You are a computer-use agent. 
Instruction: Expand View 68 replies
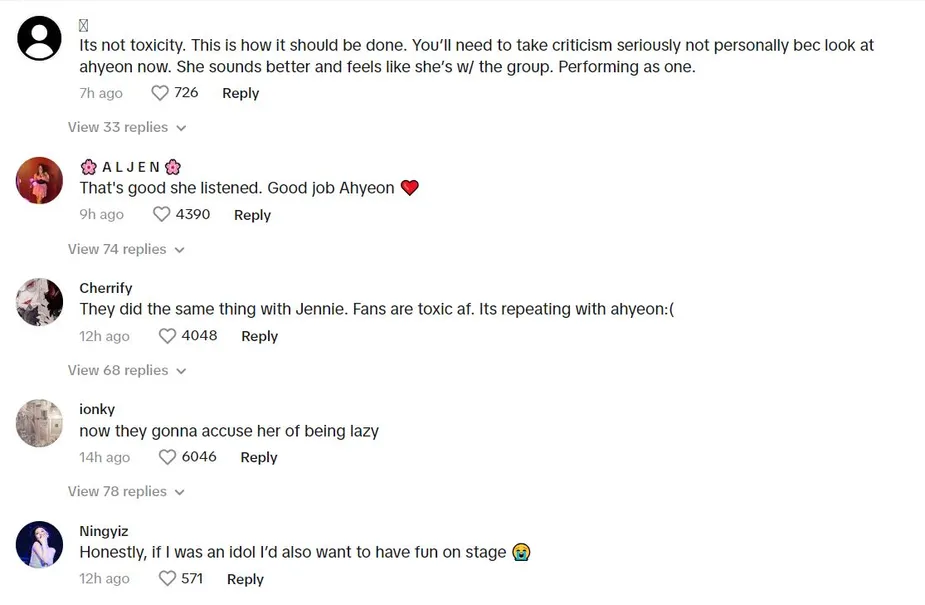(x=127, y=370)
